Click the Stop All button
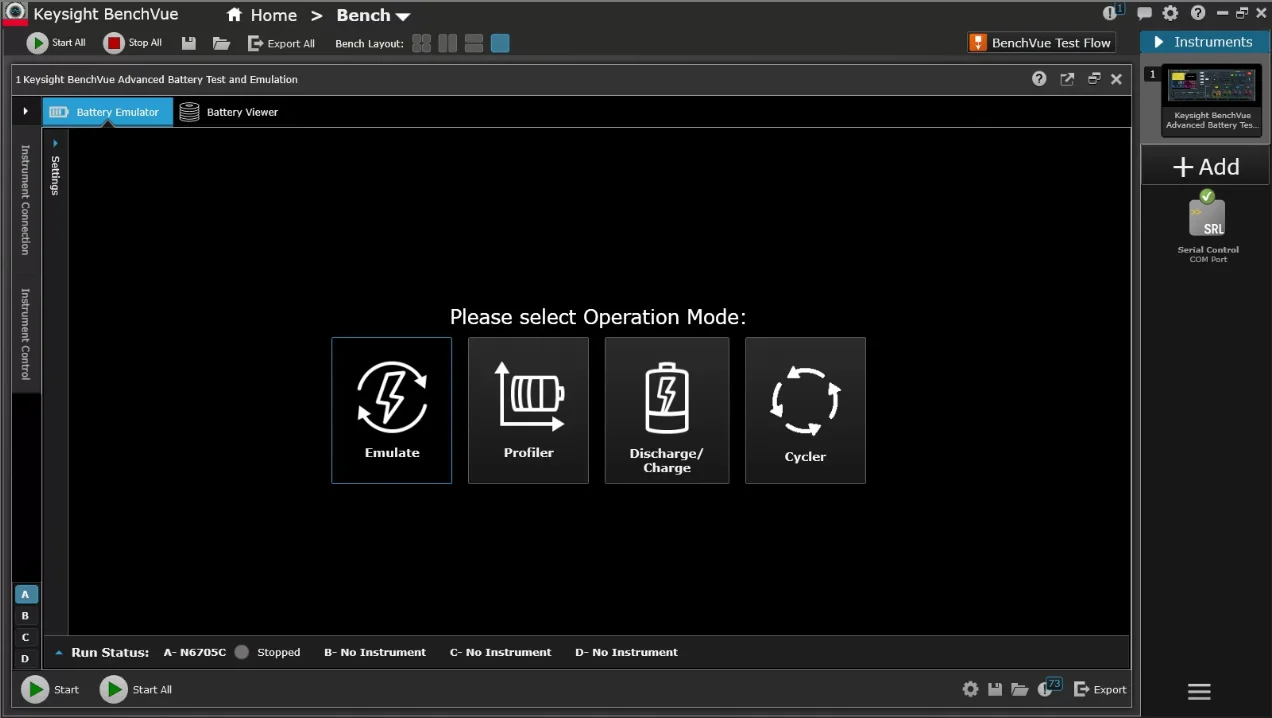 click(x=133, y=43)
